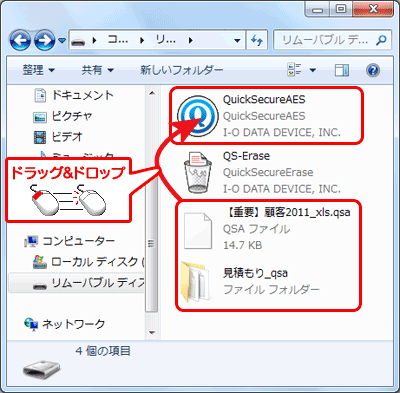Select ネットワーク in the tree
Image resolution: width=400 pixels, height=393 pixels.
tap(74, 324)
